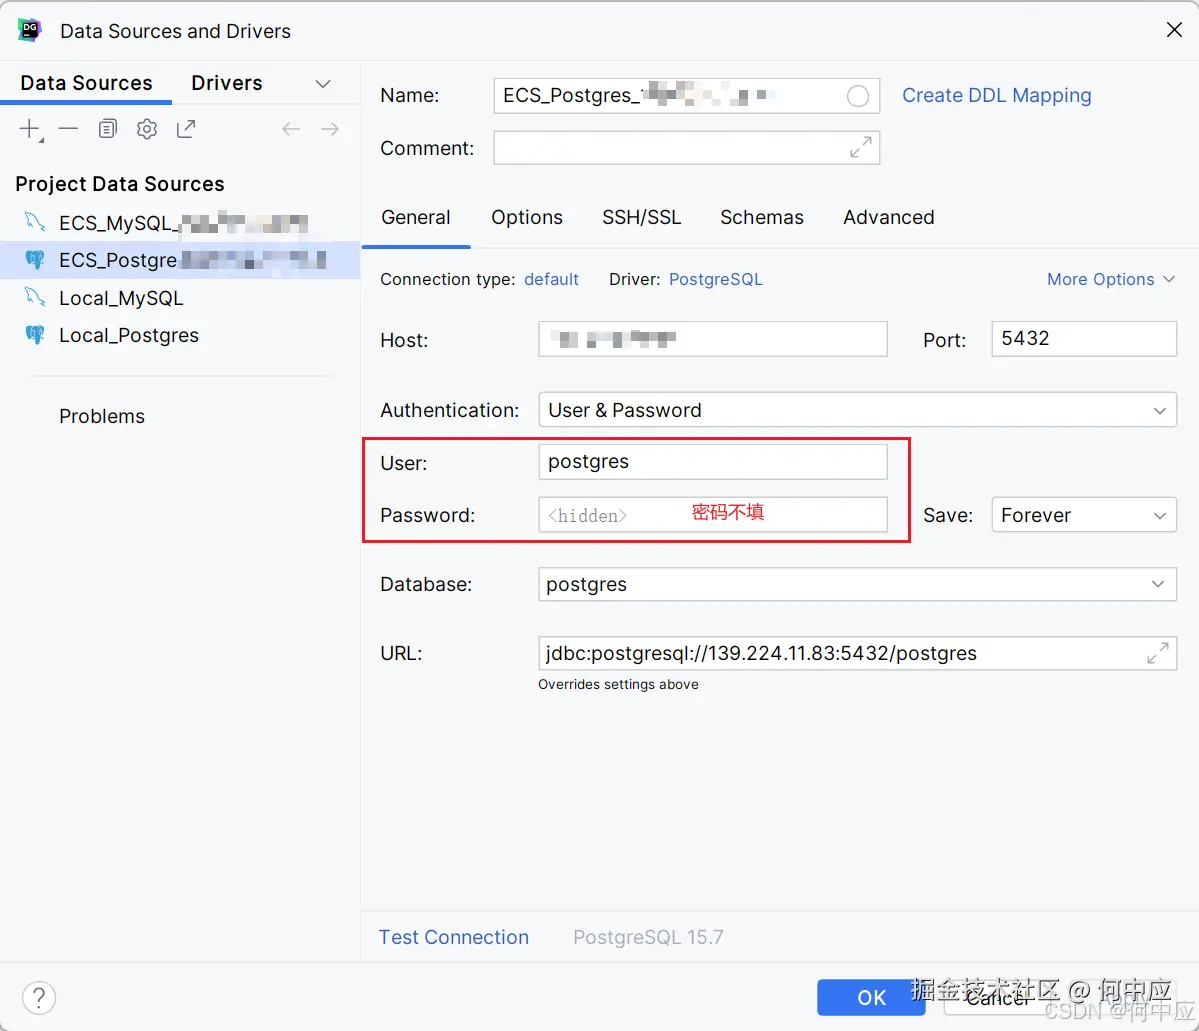Confirm with the OK button

click(871, 997)
